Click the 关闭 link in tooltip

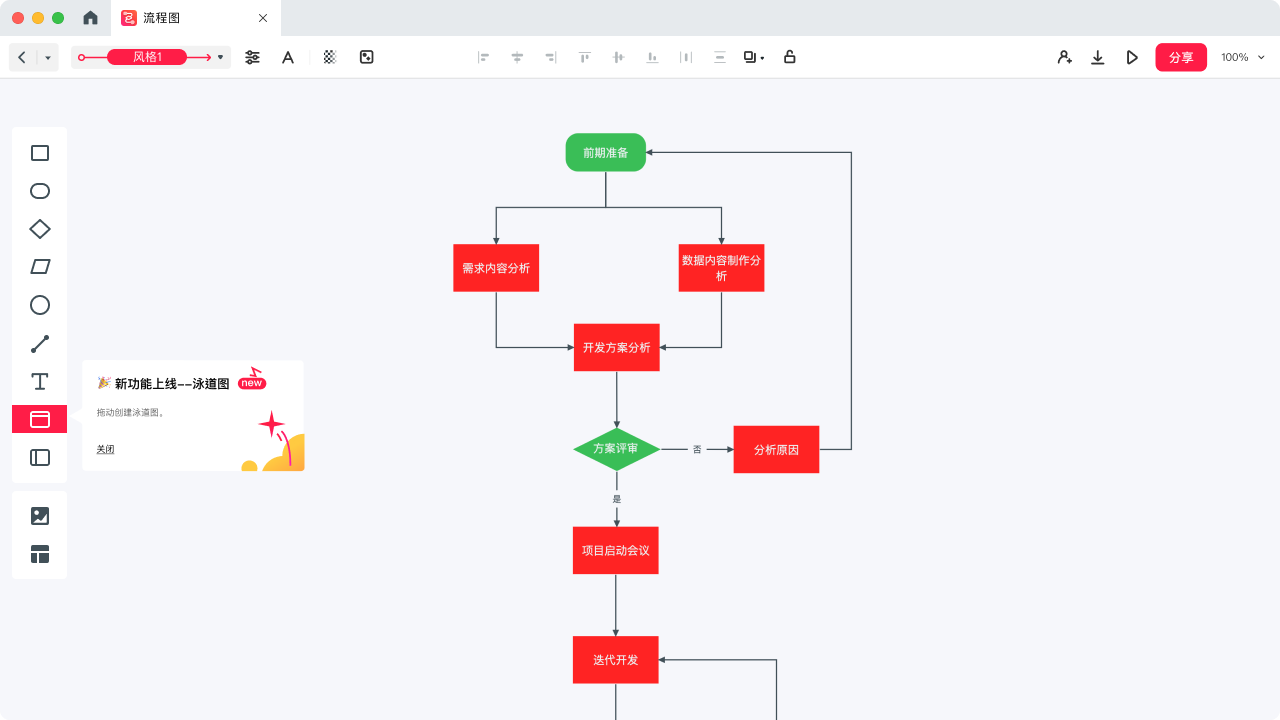(105, 449)
